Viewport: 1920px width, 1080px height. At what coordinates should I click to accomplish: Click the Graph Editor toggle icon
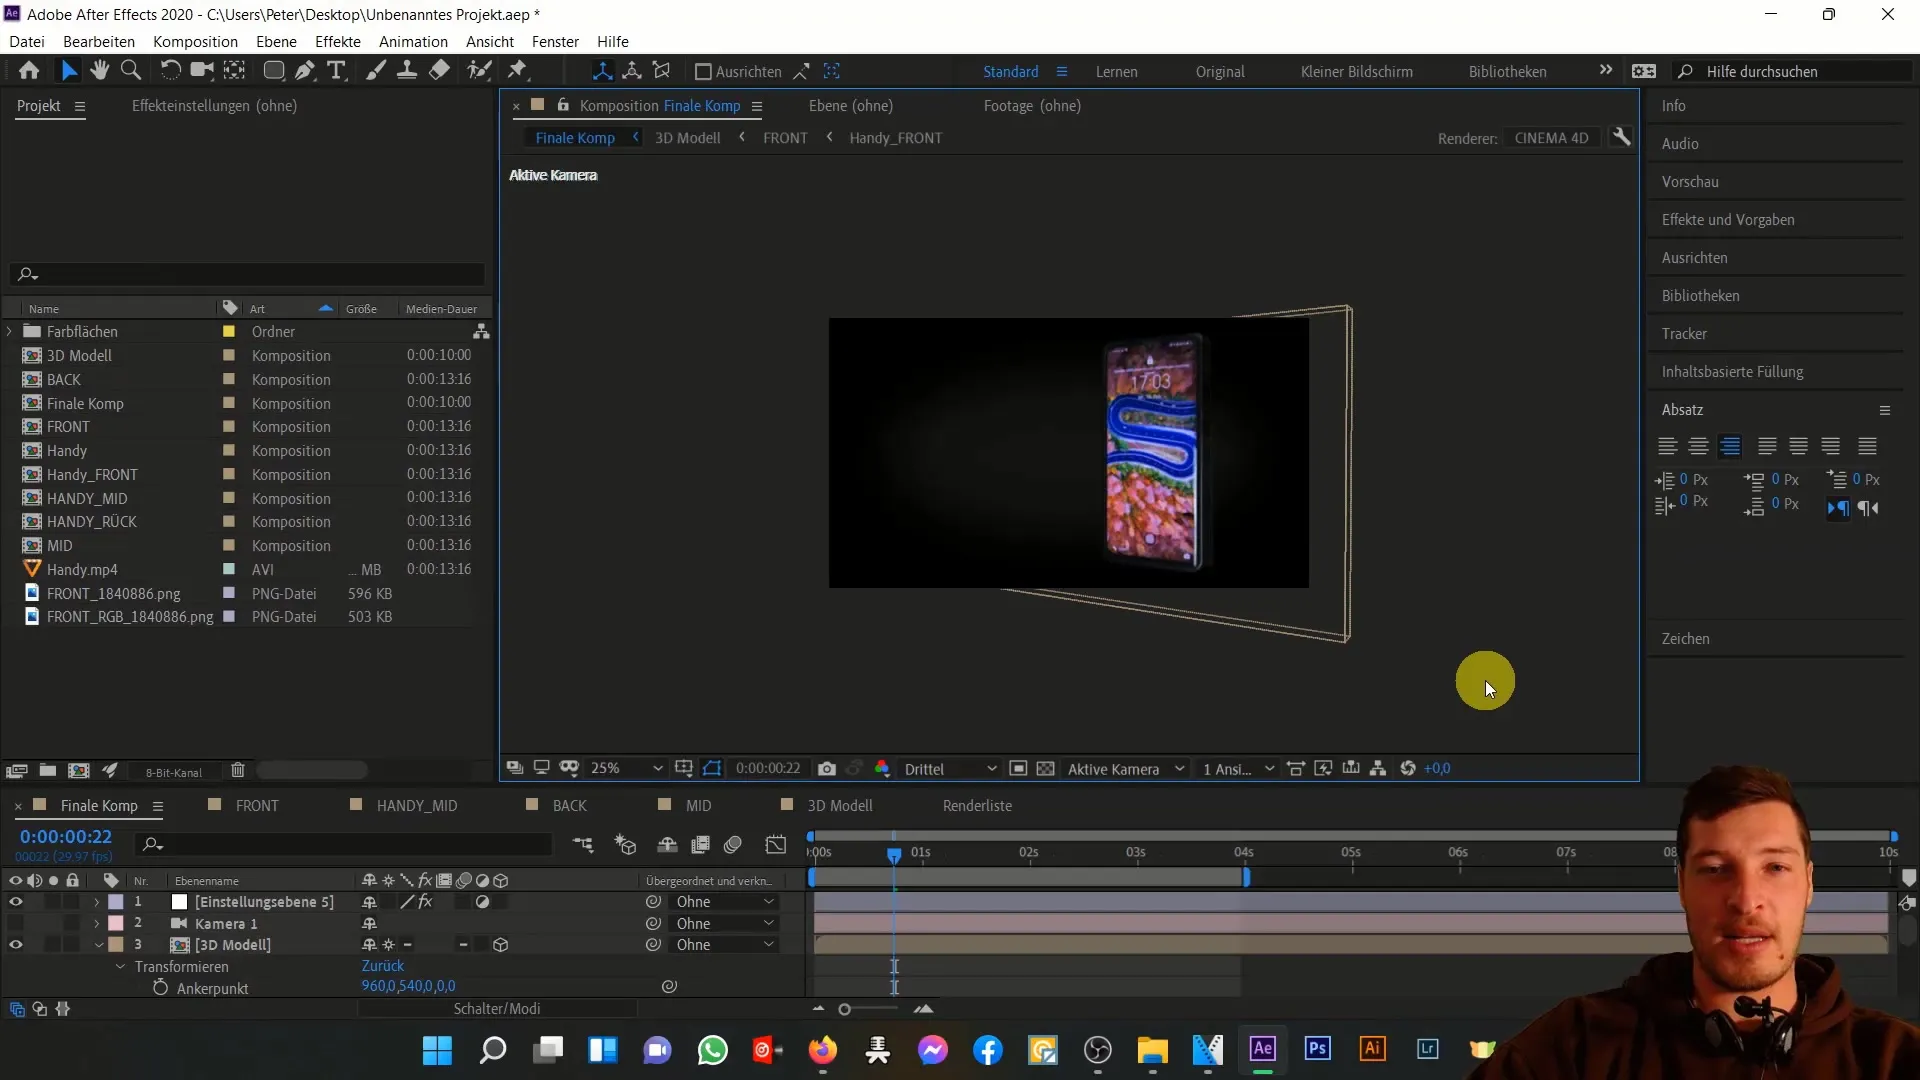(777, 847)
